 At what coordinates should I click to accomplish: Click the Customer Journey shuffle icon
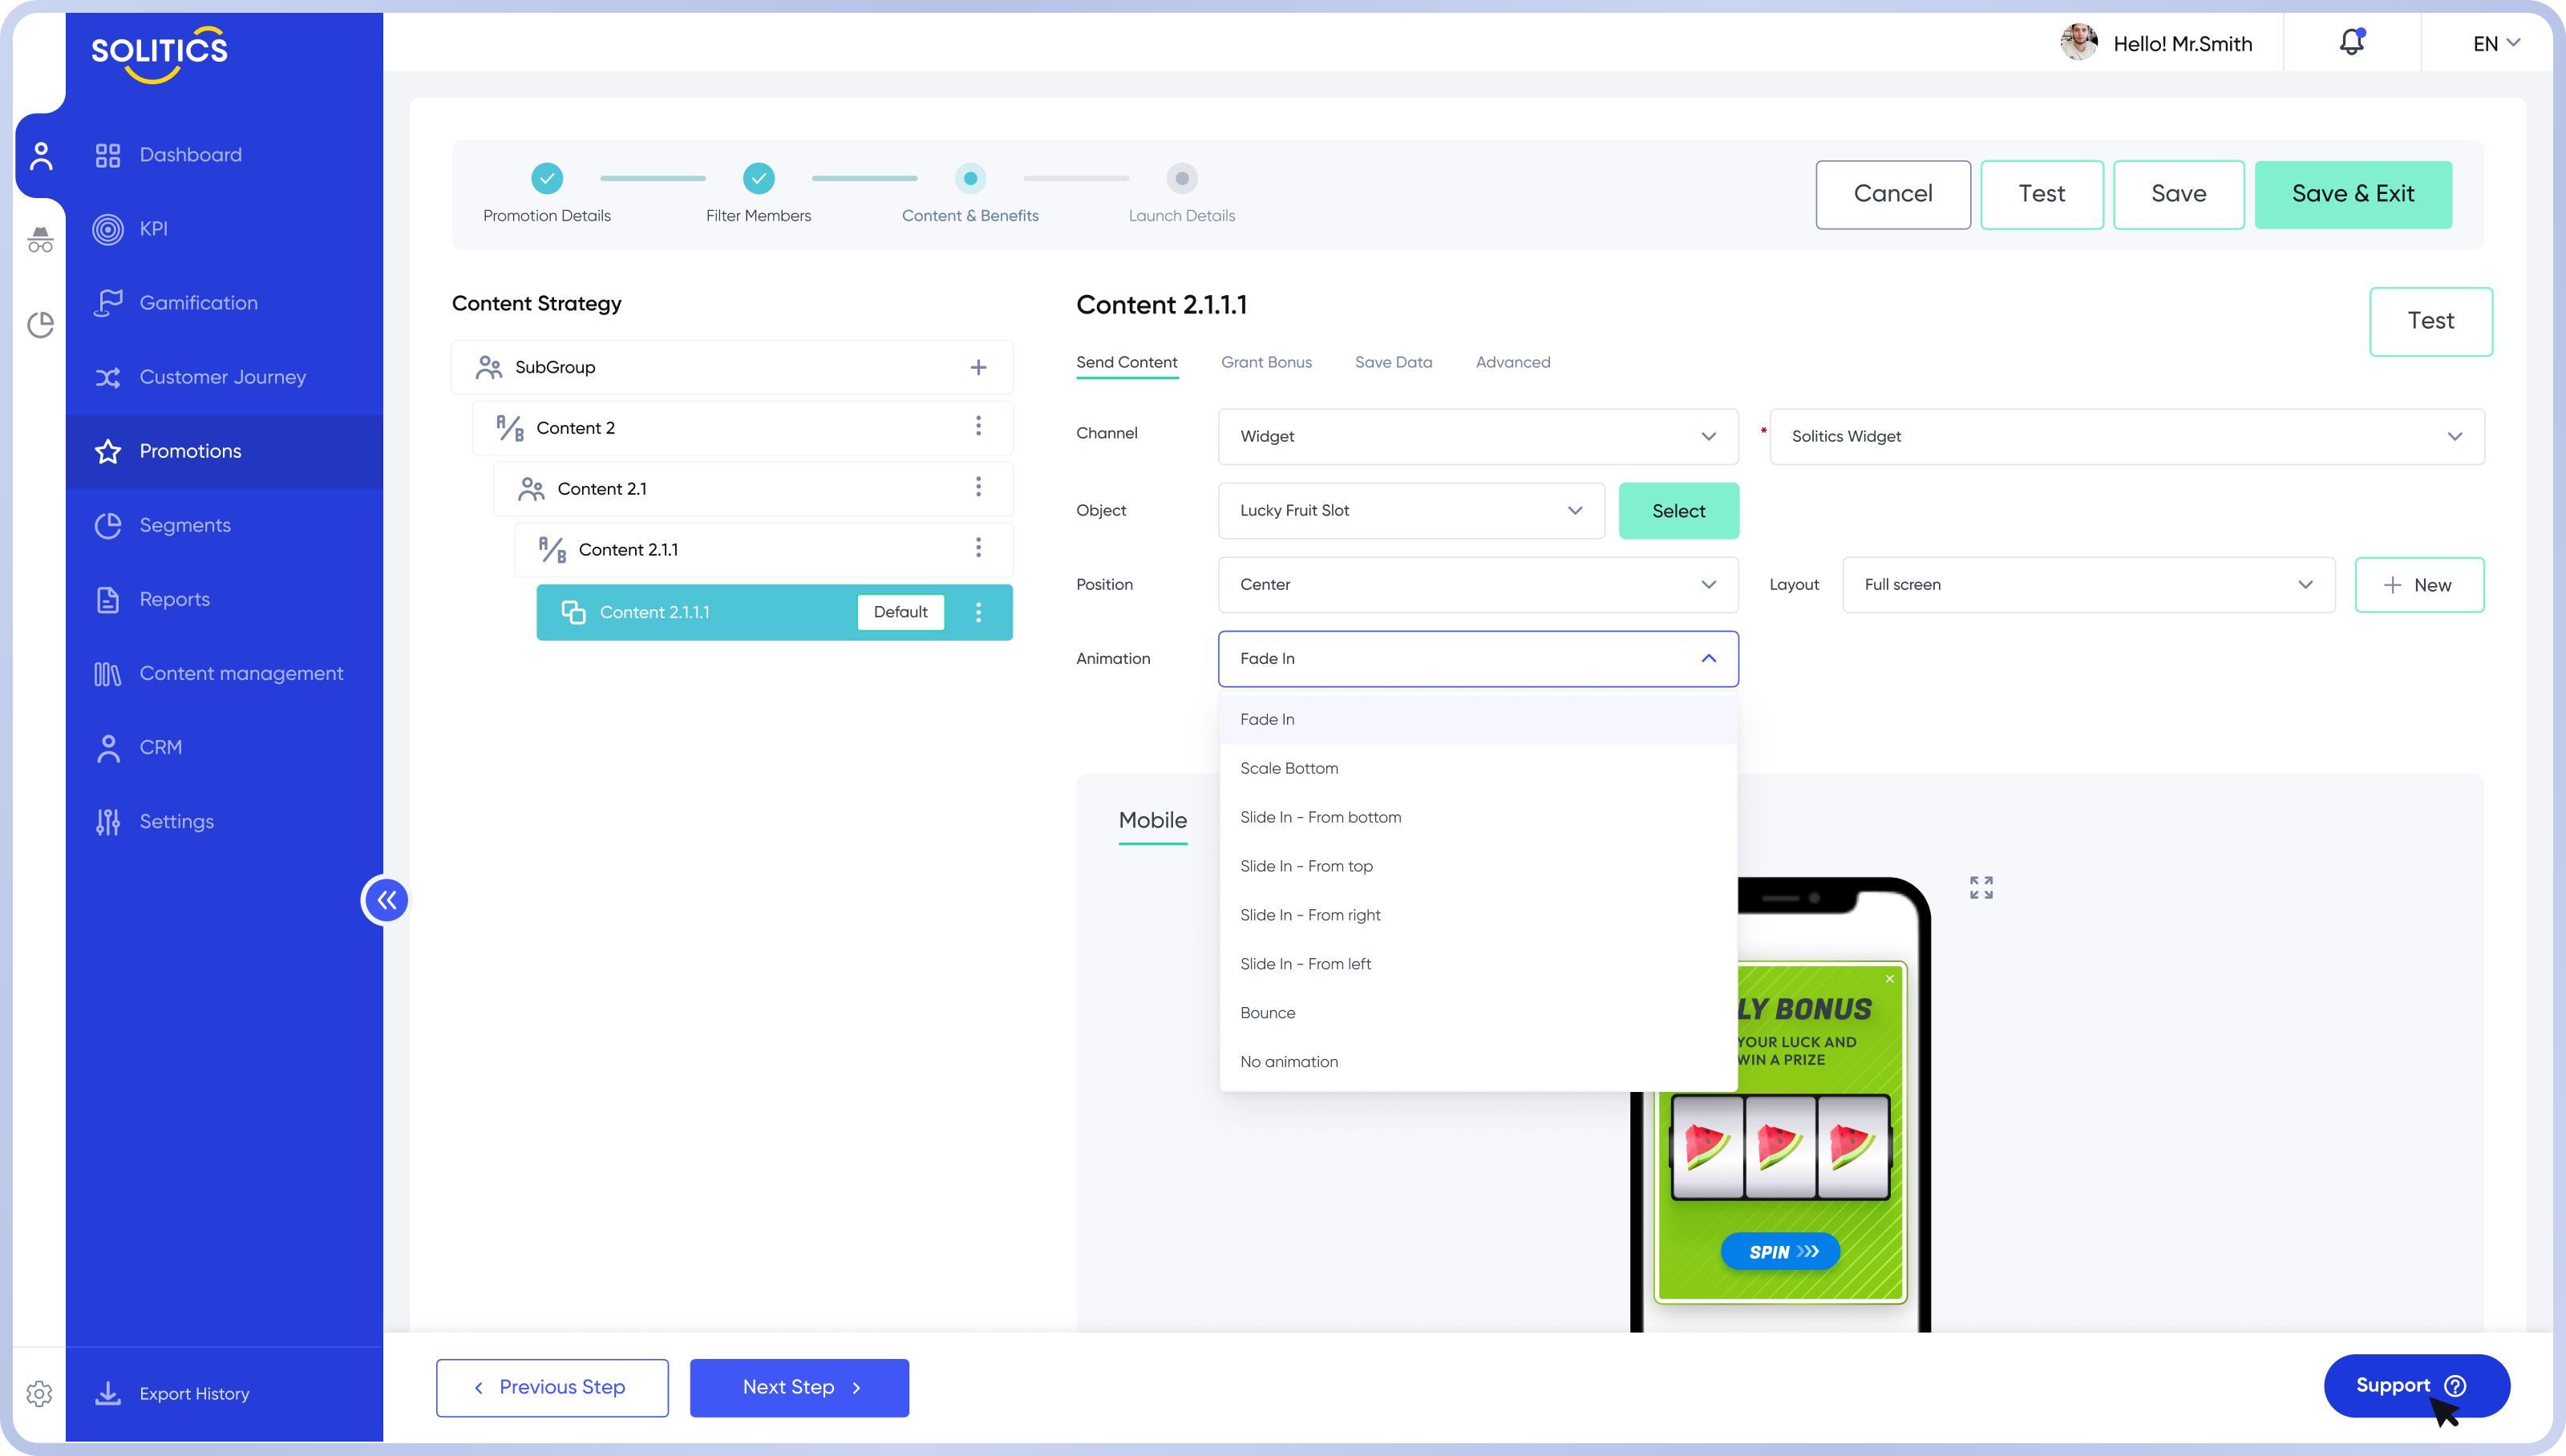point(108,377)
